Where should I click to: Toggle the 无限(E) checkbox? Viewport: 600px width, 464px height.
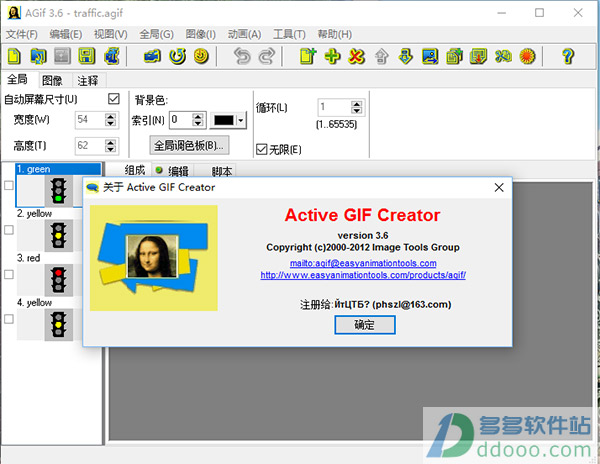point(261,149)
